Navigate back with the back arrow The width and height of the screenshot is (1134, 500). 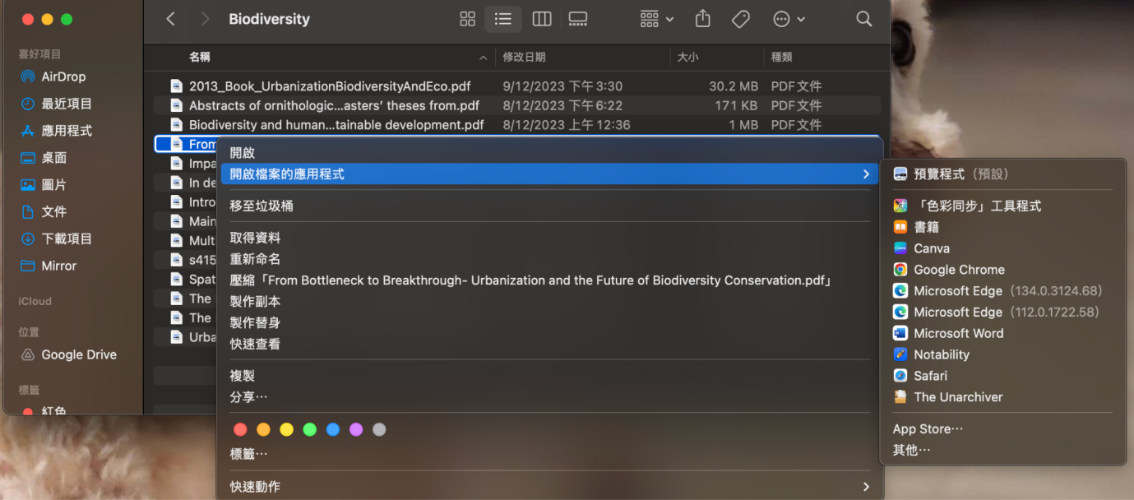click(171, 19)
